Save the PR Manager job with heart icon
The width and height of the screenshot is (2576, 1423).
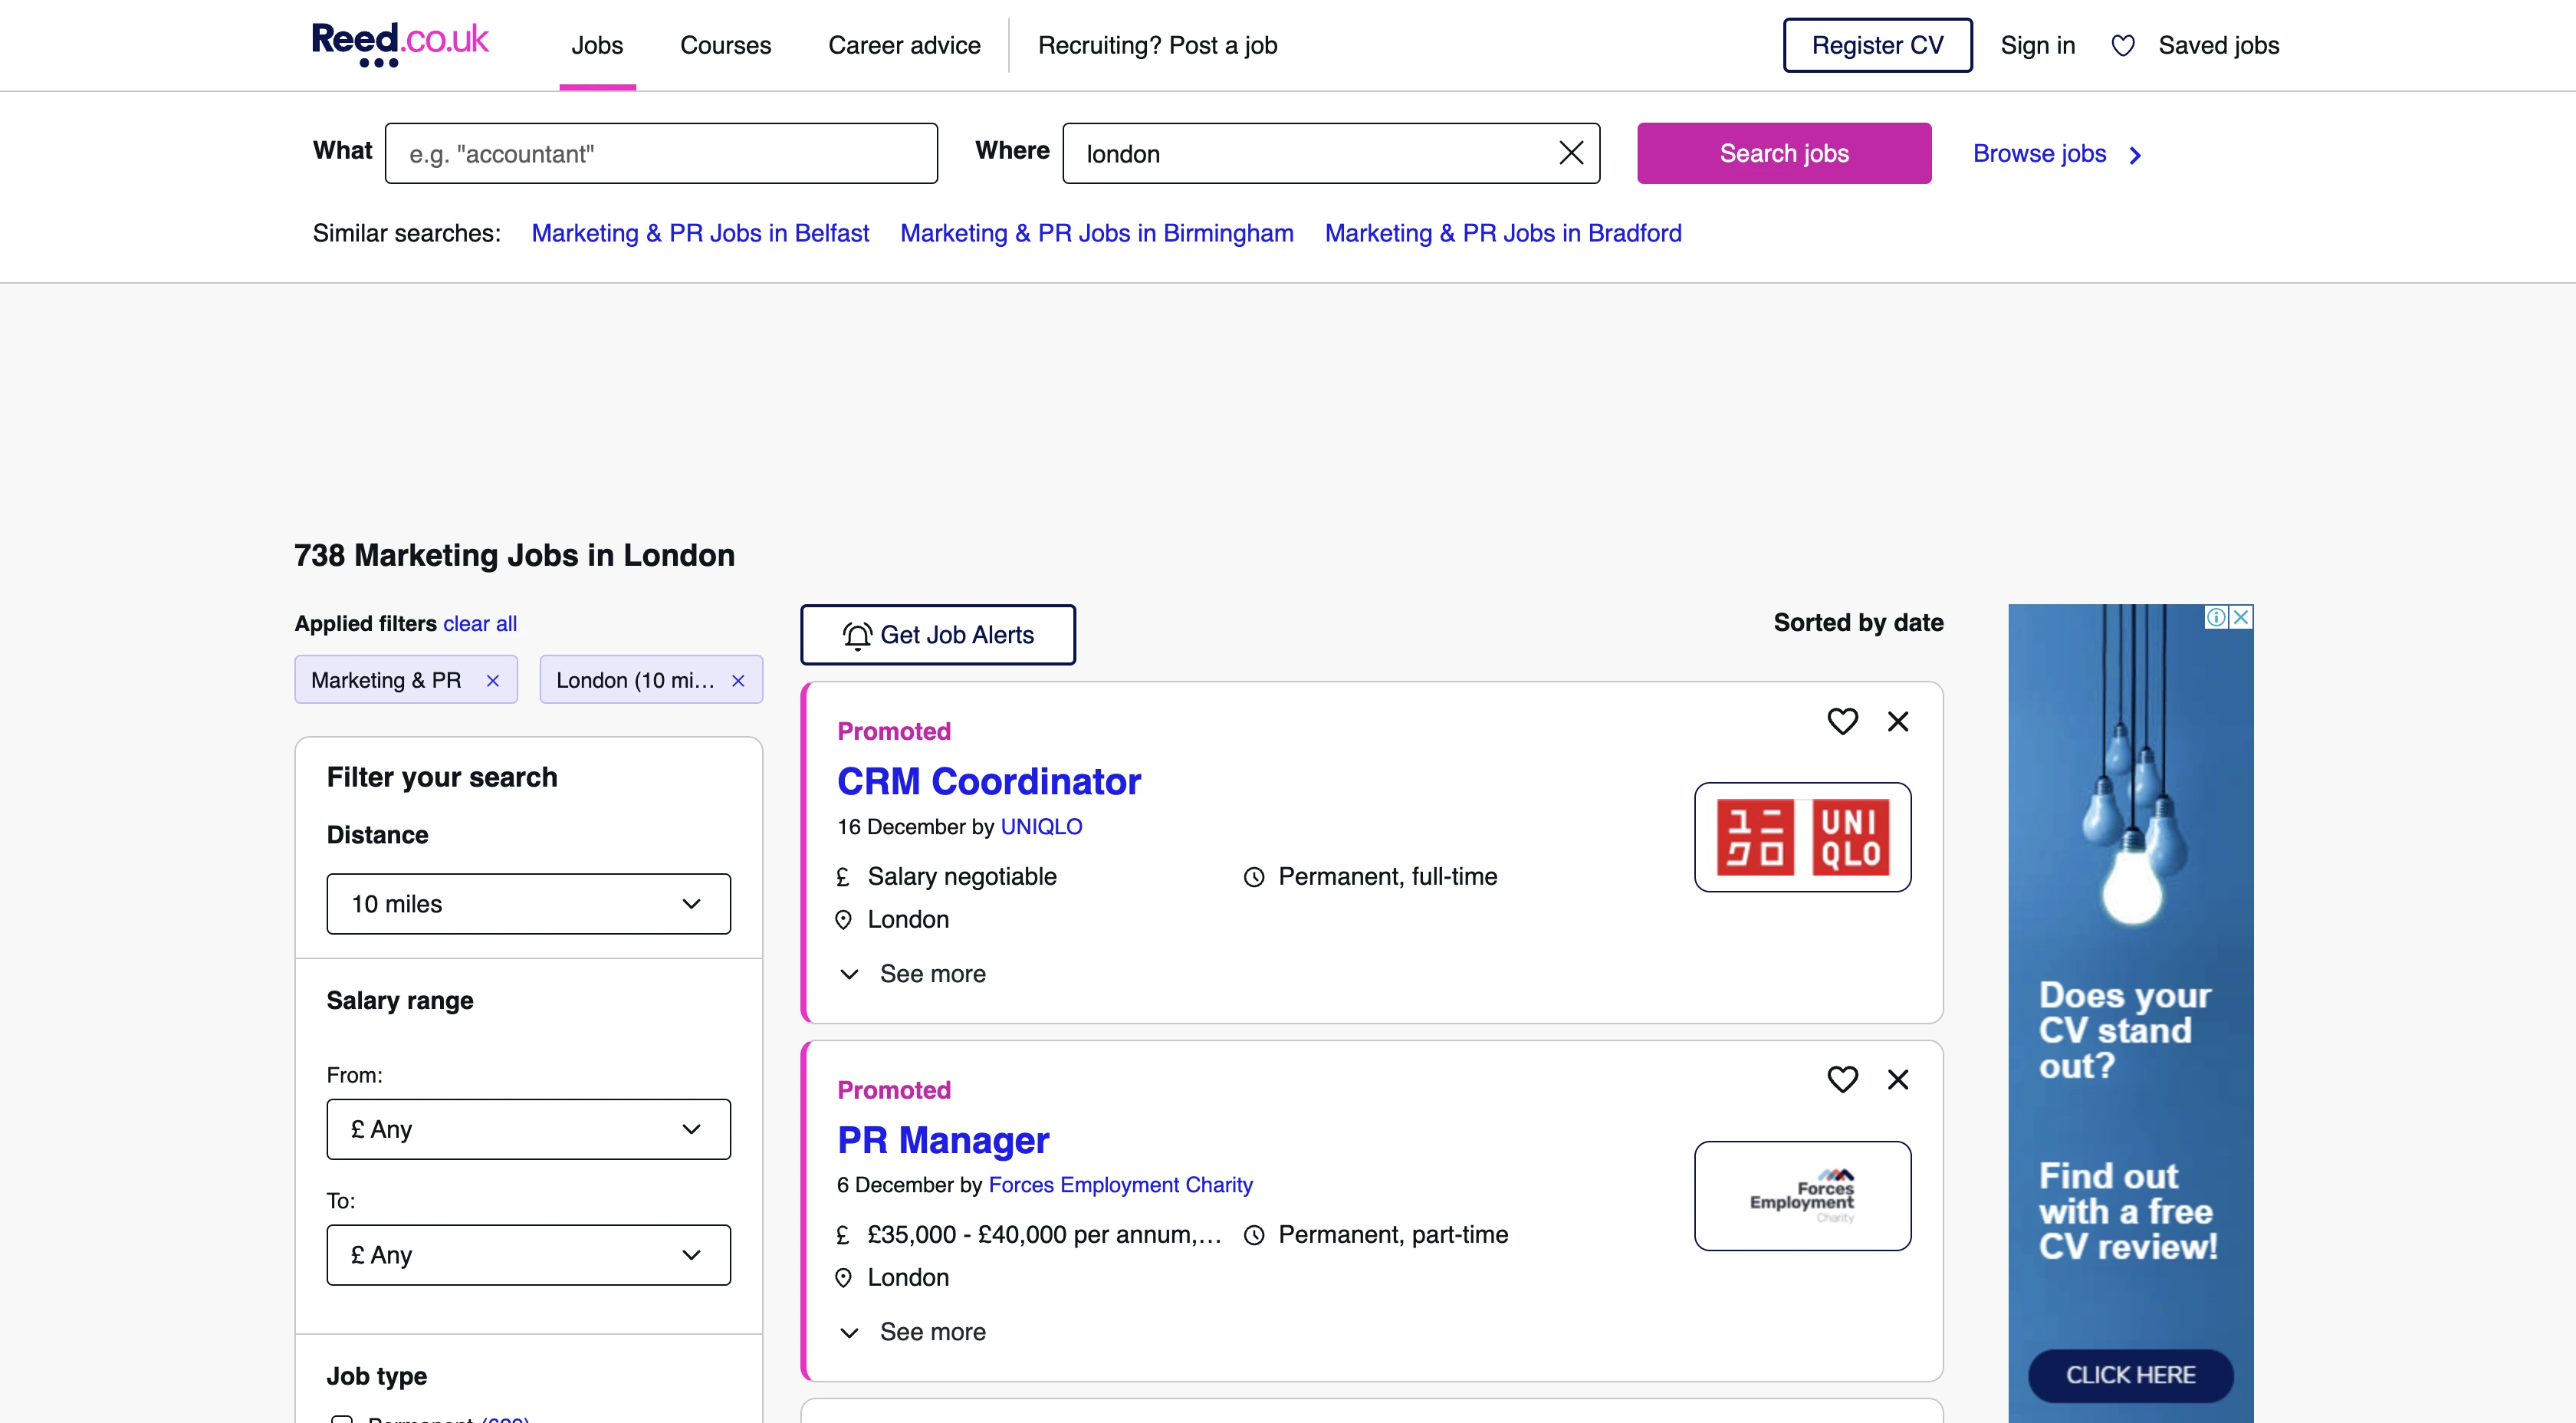coord(1842,1079)
